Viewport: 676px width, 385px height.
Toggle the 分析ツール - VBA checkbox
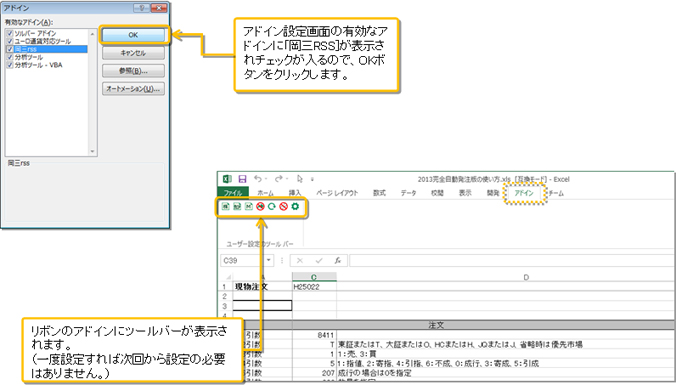click(10, 65)
